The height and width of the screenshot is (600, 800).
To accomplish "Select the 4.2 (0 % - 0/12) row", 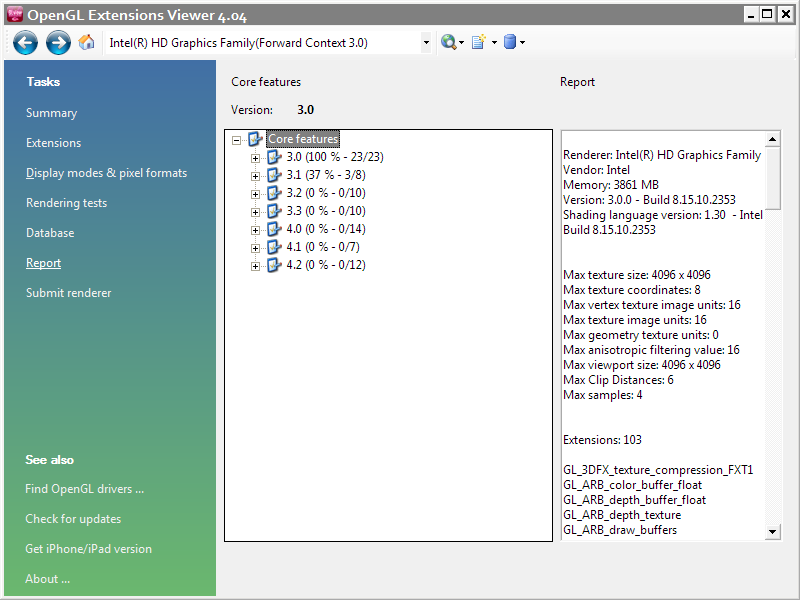I will [326, 265].
